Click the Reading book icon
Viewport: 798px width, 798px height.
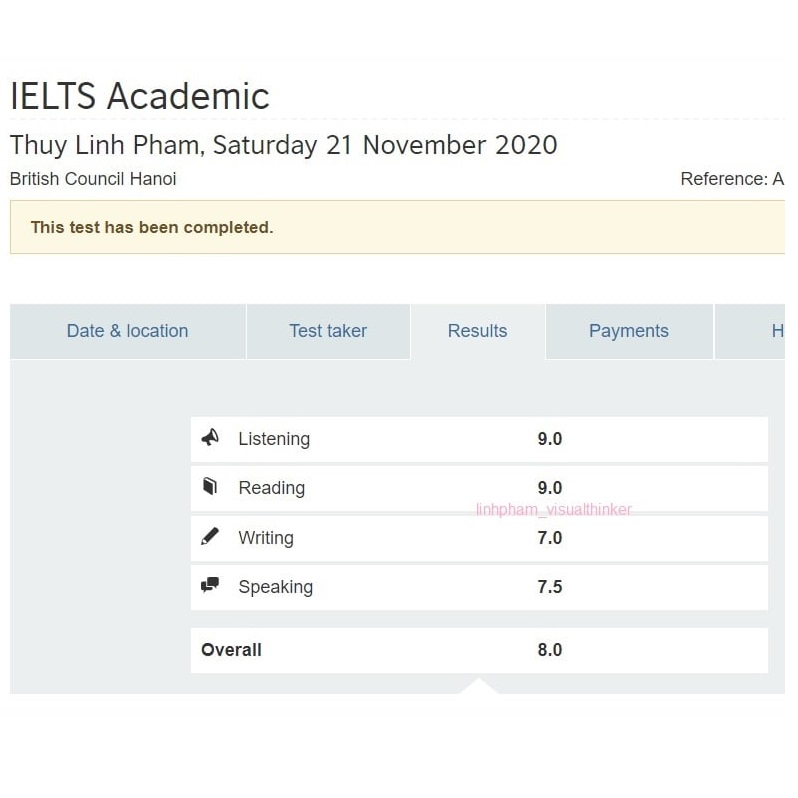point(210,487)
